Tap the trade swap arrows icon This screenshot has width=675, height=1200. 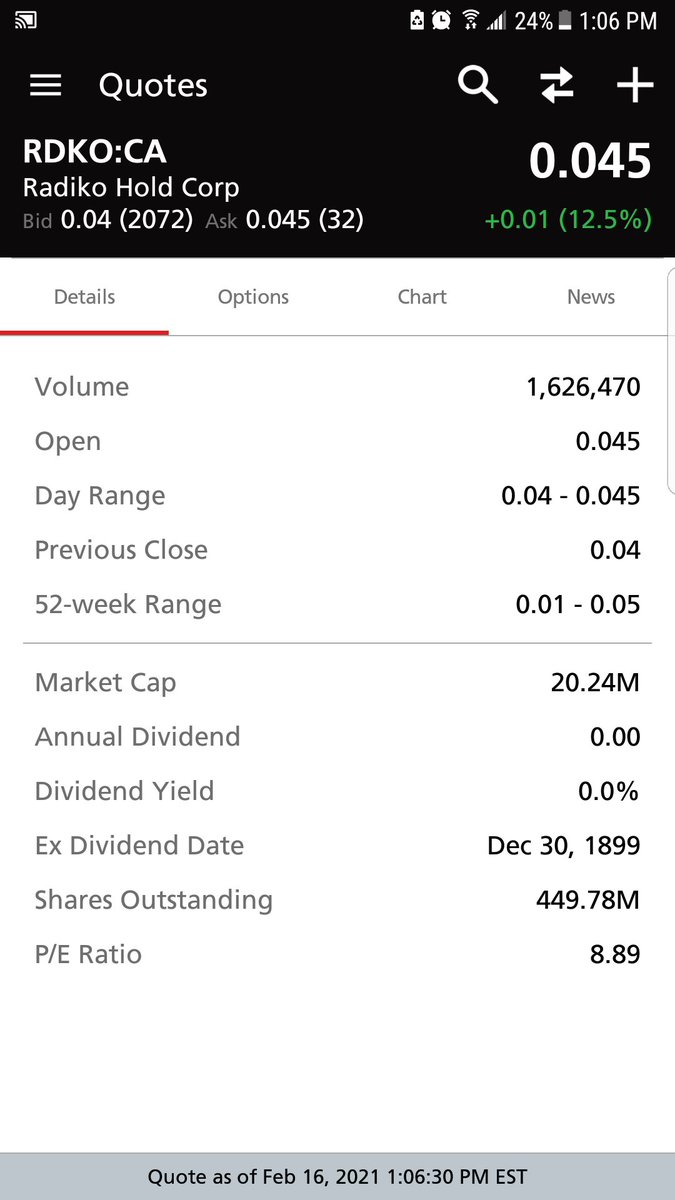point(557,86)
